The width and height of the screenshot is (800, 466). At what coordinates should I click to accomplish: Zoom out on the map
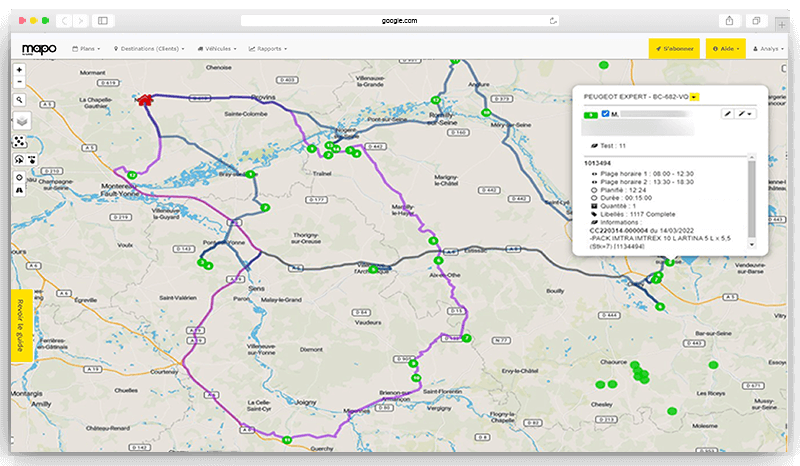pos(20,81)
